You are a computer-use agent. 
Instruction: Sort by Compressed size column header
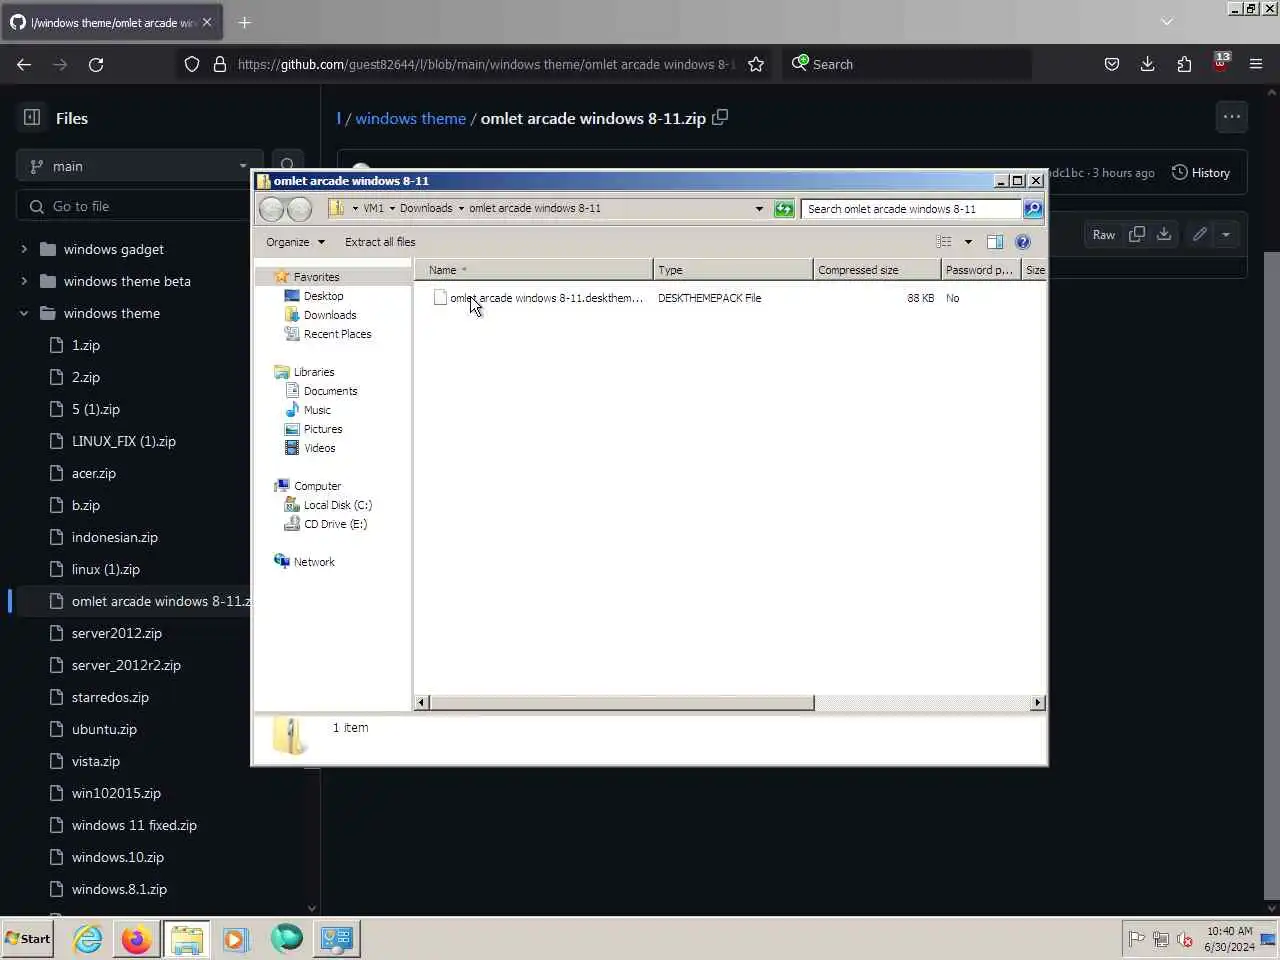click(877, 270)
